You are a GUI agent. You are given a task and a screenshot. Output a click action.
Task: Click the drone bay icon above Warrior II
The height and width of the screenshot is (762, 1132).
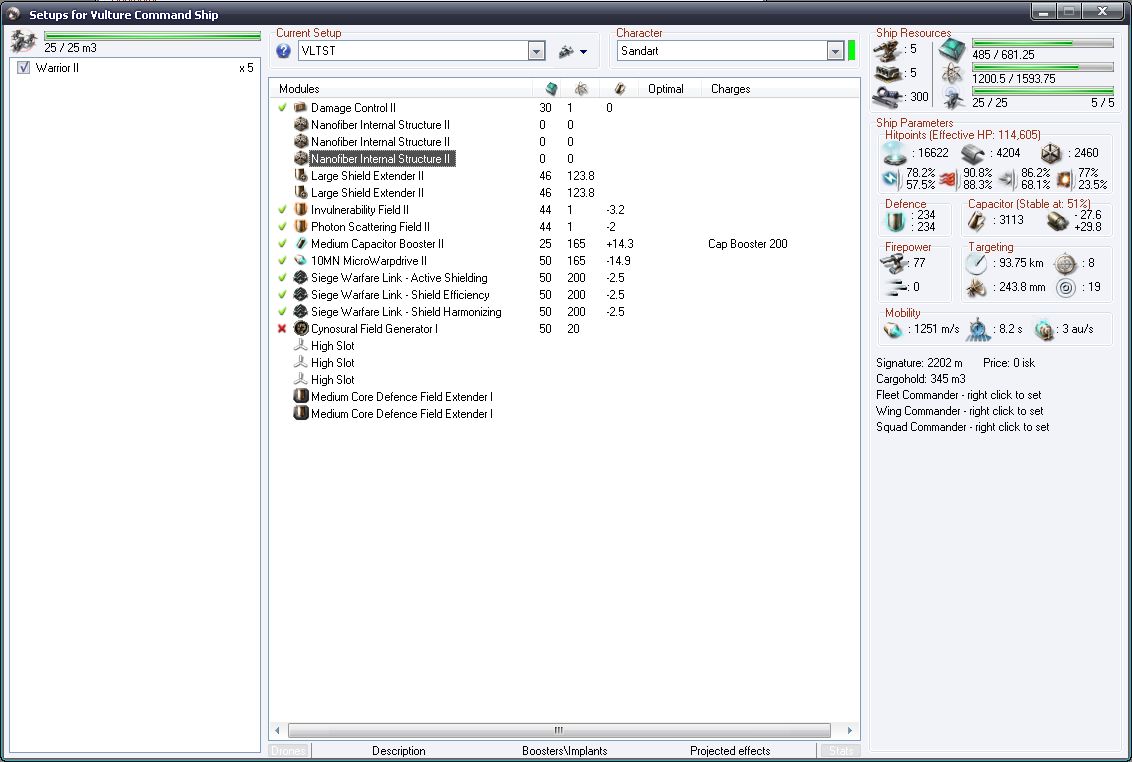[x=24, y=41]
